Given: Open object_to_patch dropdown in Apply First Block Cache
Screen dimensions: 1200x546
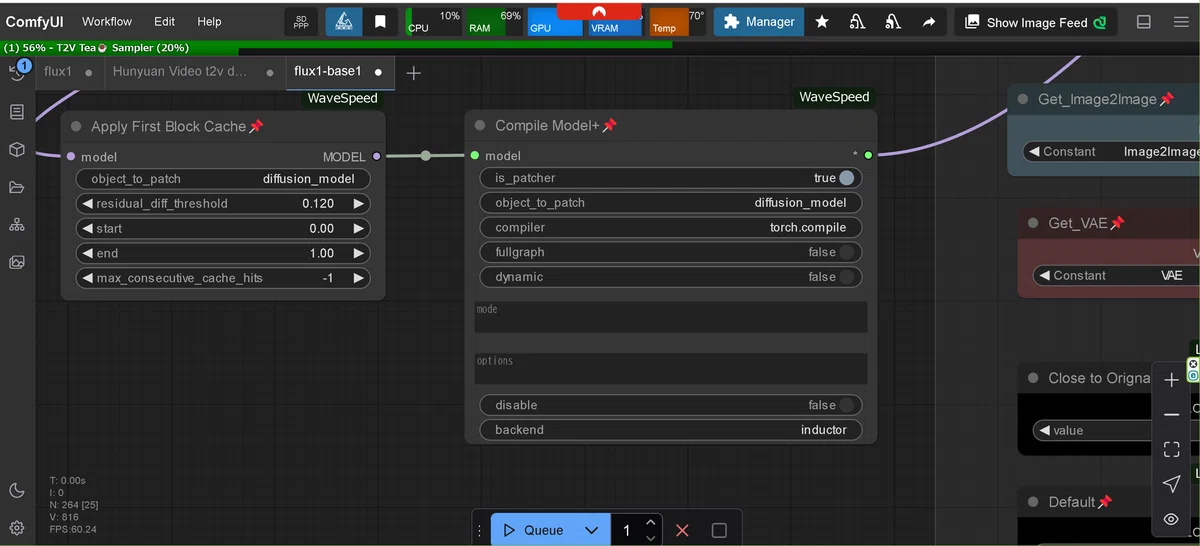Looking at the screenshot, I should pyautogui.click(x=223, y=179).
